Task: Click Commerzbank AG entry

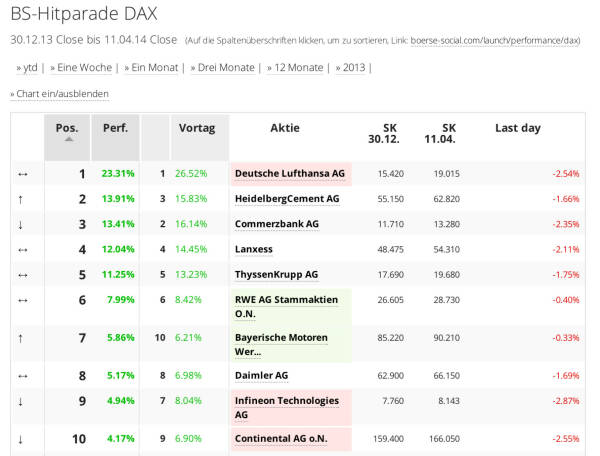Action: click(x=277, y=224)
